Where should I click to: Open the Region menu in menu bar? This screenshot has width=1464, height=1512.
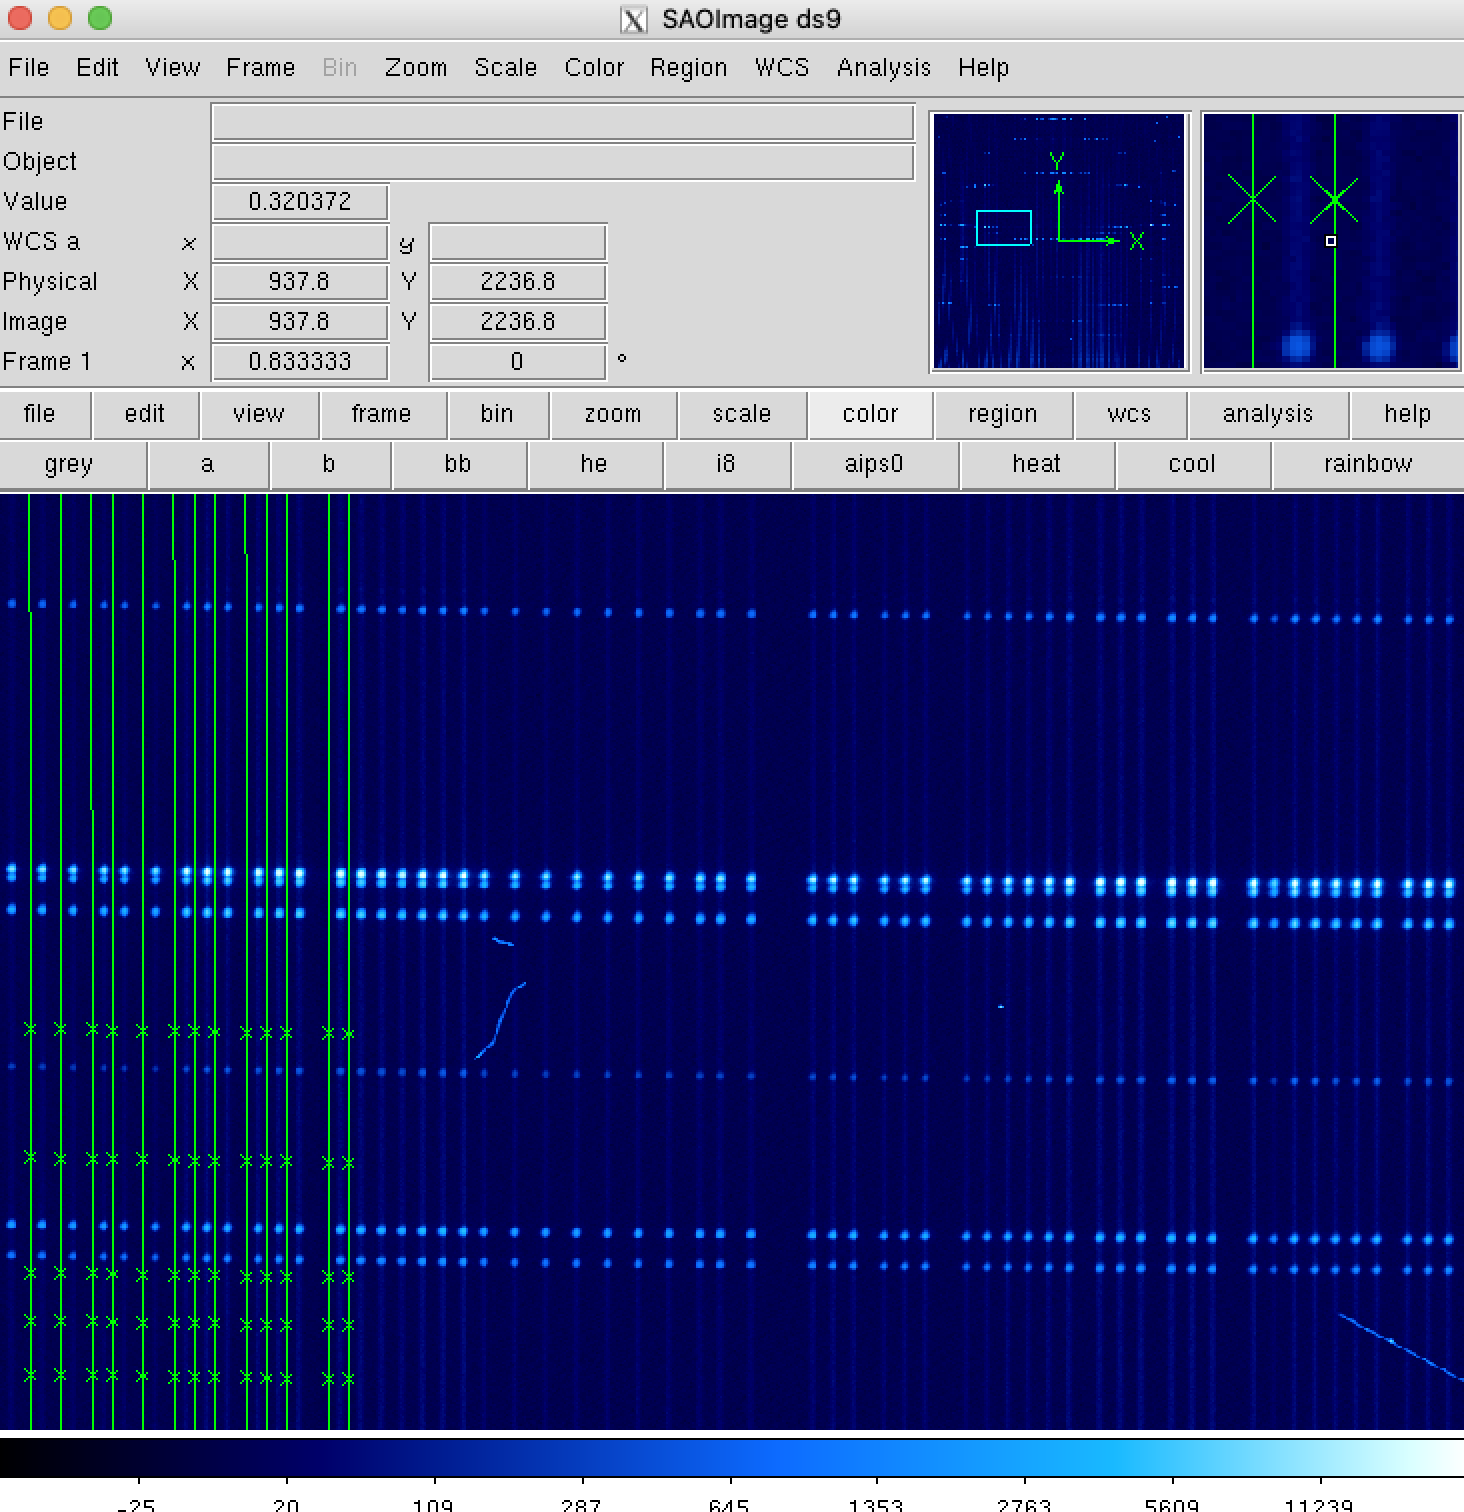[688, 67]
